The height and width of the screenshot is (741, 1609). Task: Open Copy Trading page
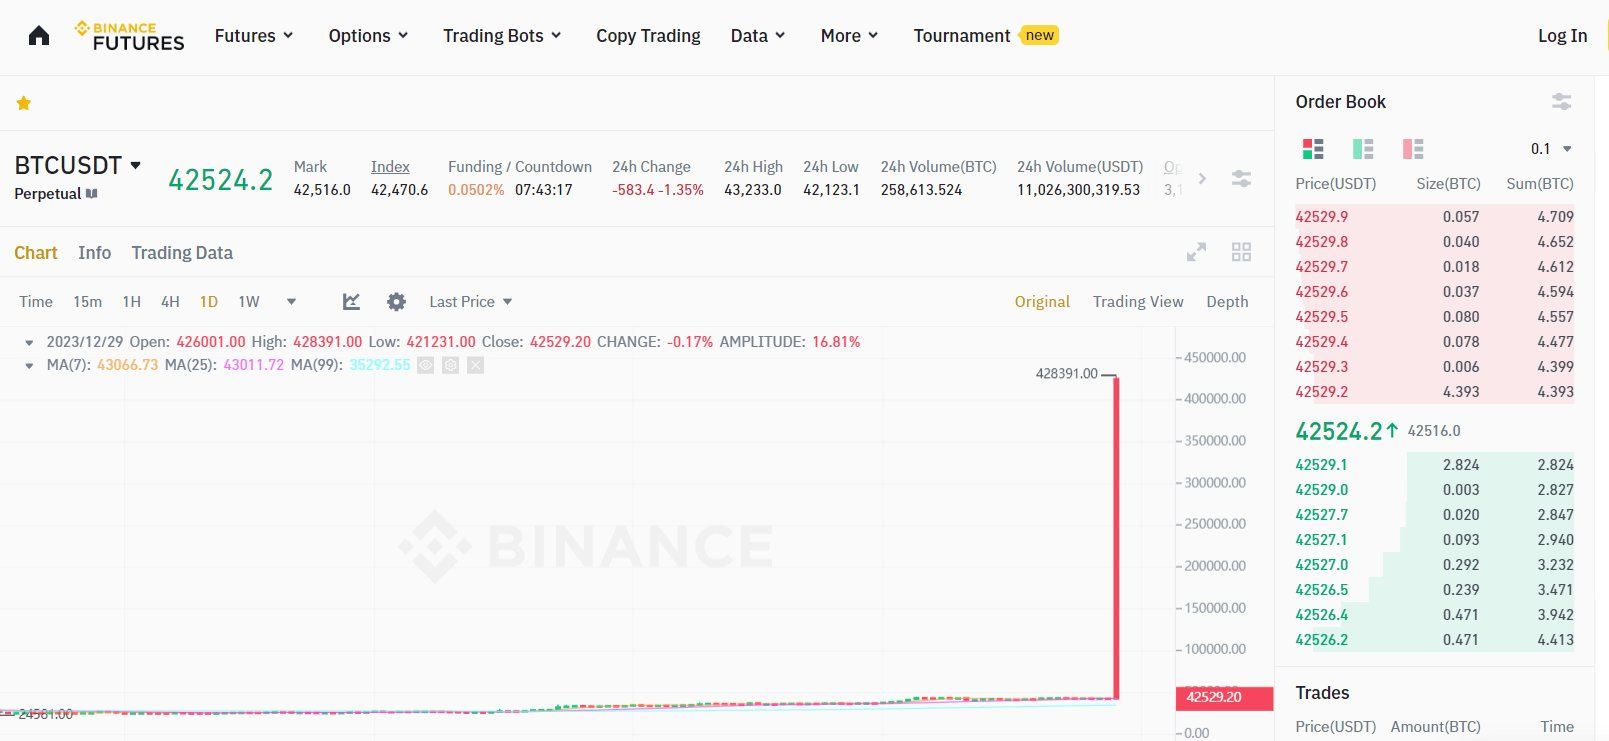[x=648, y=36]
